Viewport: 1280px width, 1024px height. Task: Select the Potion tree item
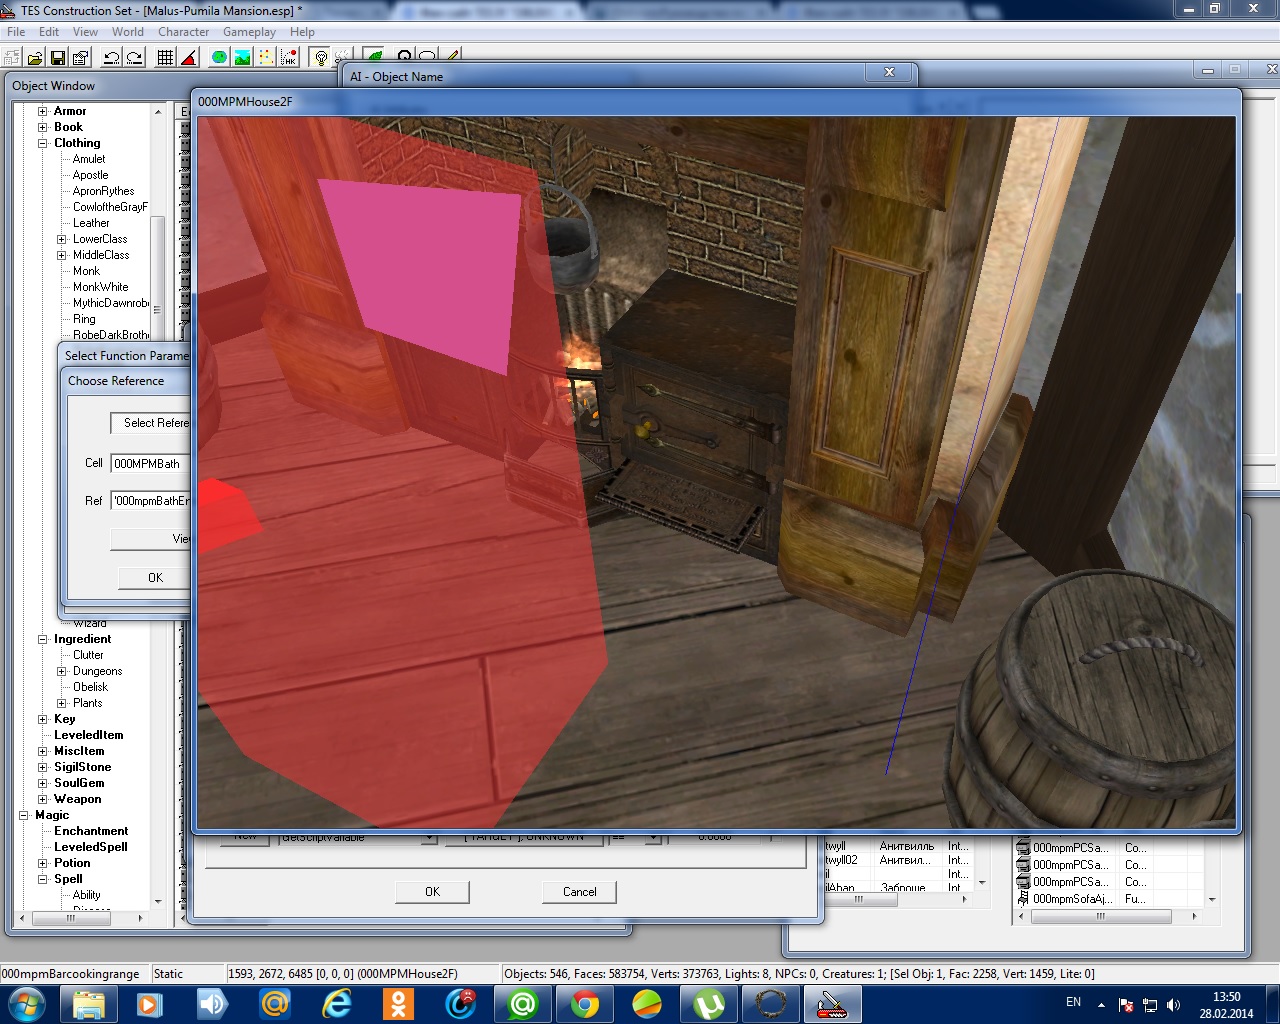tap(72, 863)
